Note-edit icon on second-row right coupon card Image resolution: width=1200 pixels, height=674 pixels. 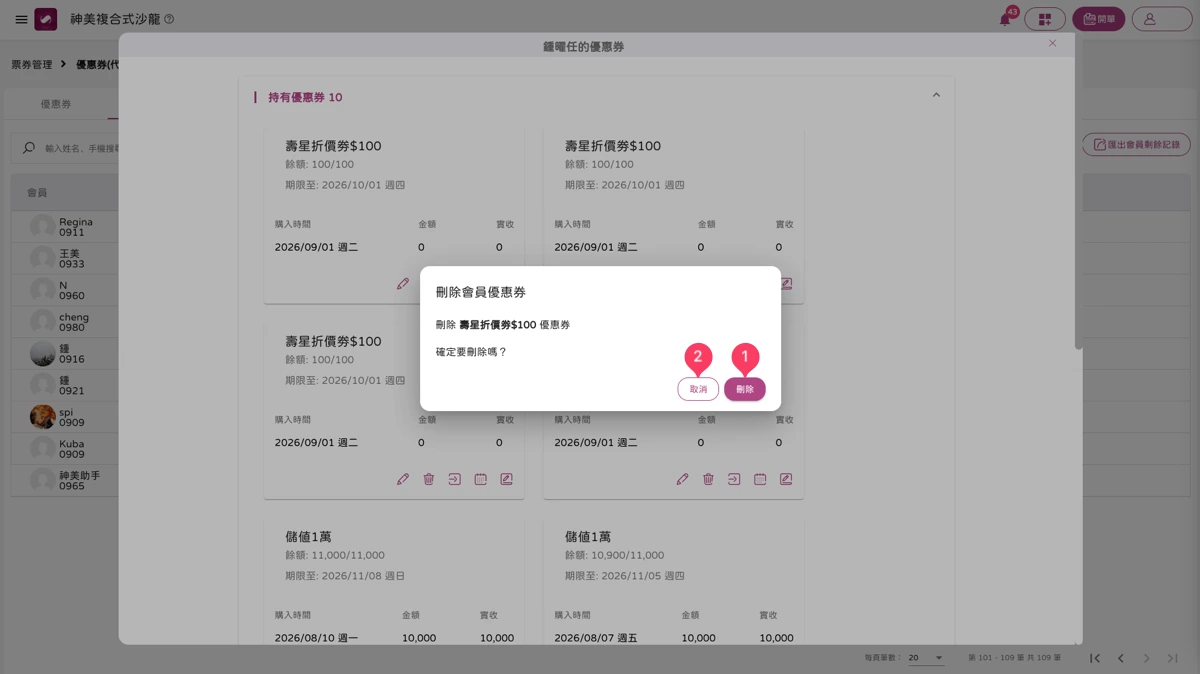(x=786, y=479)
